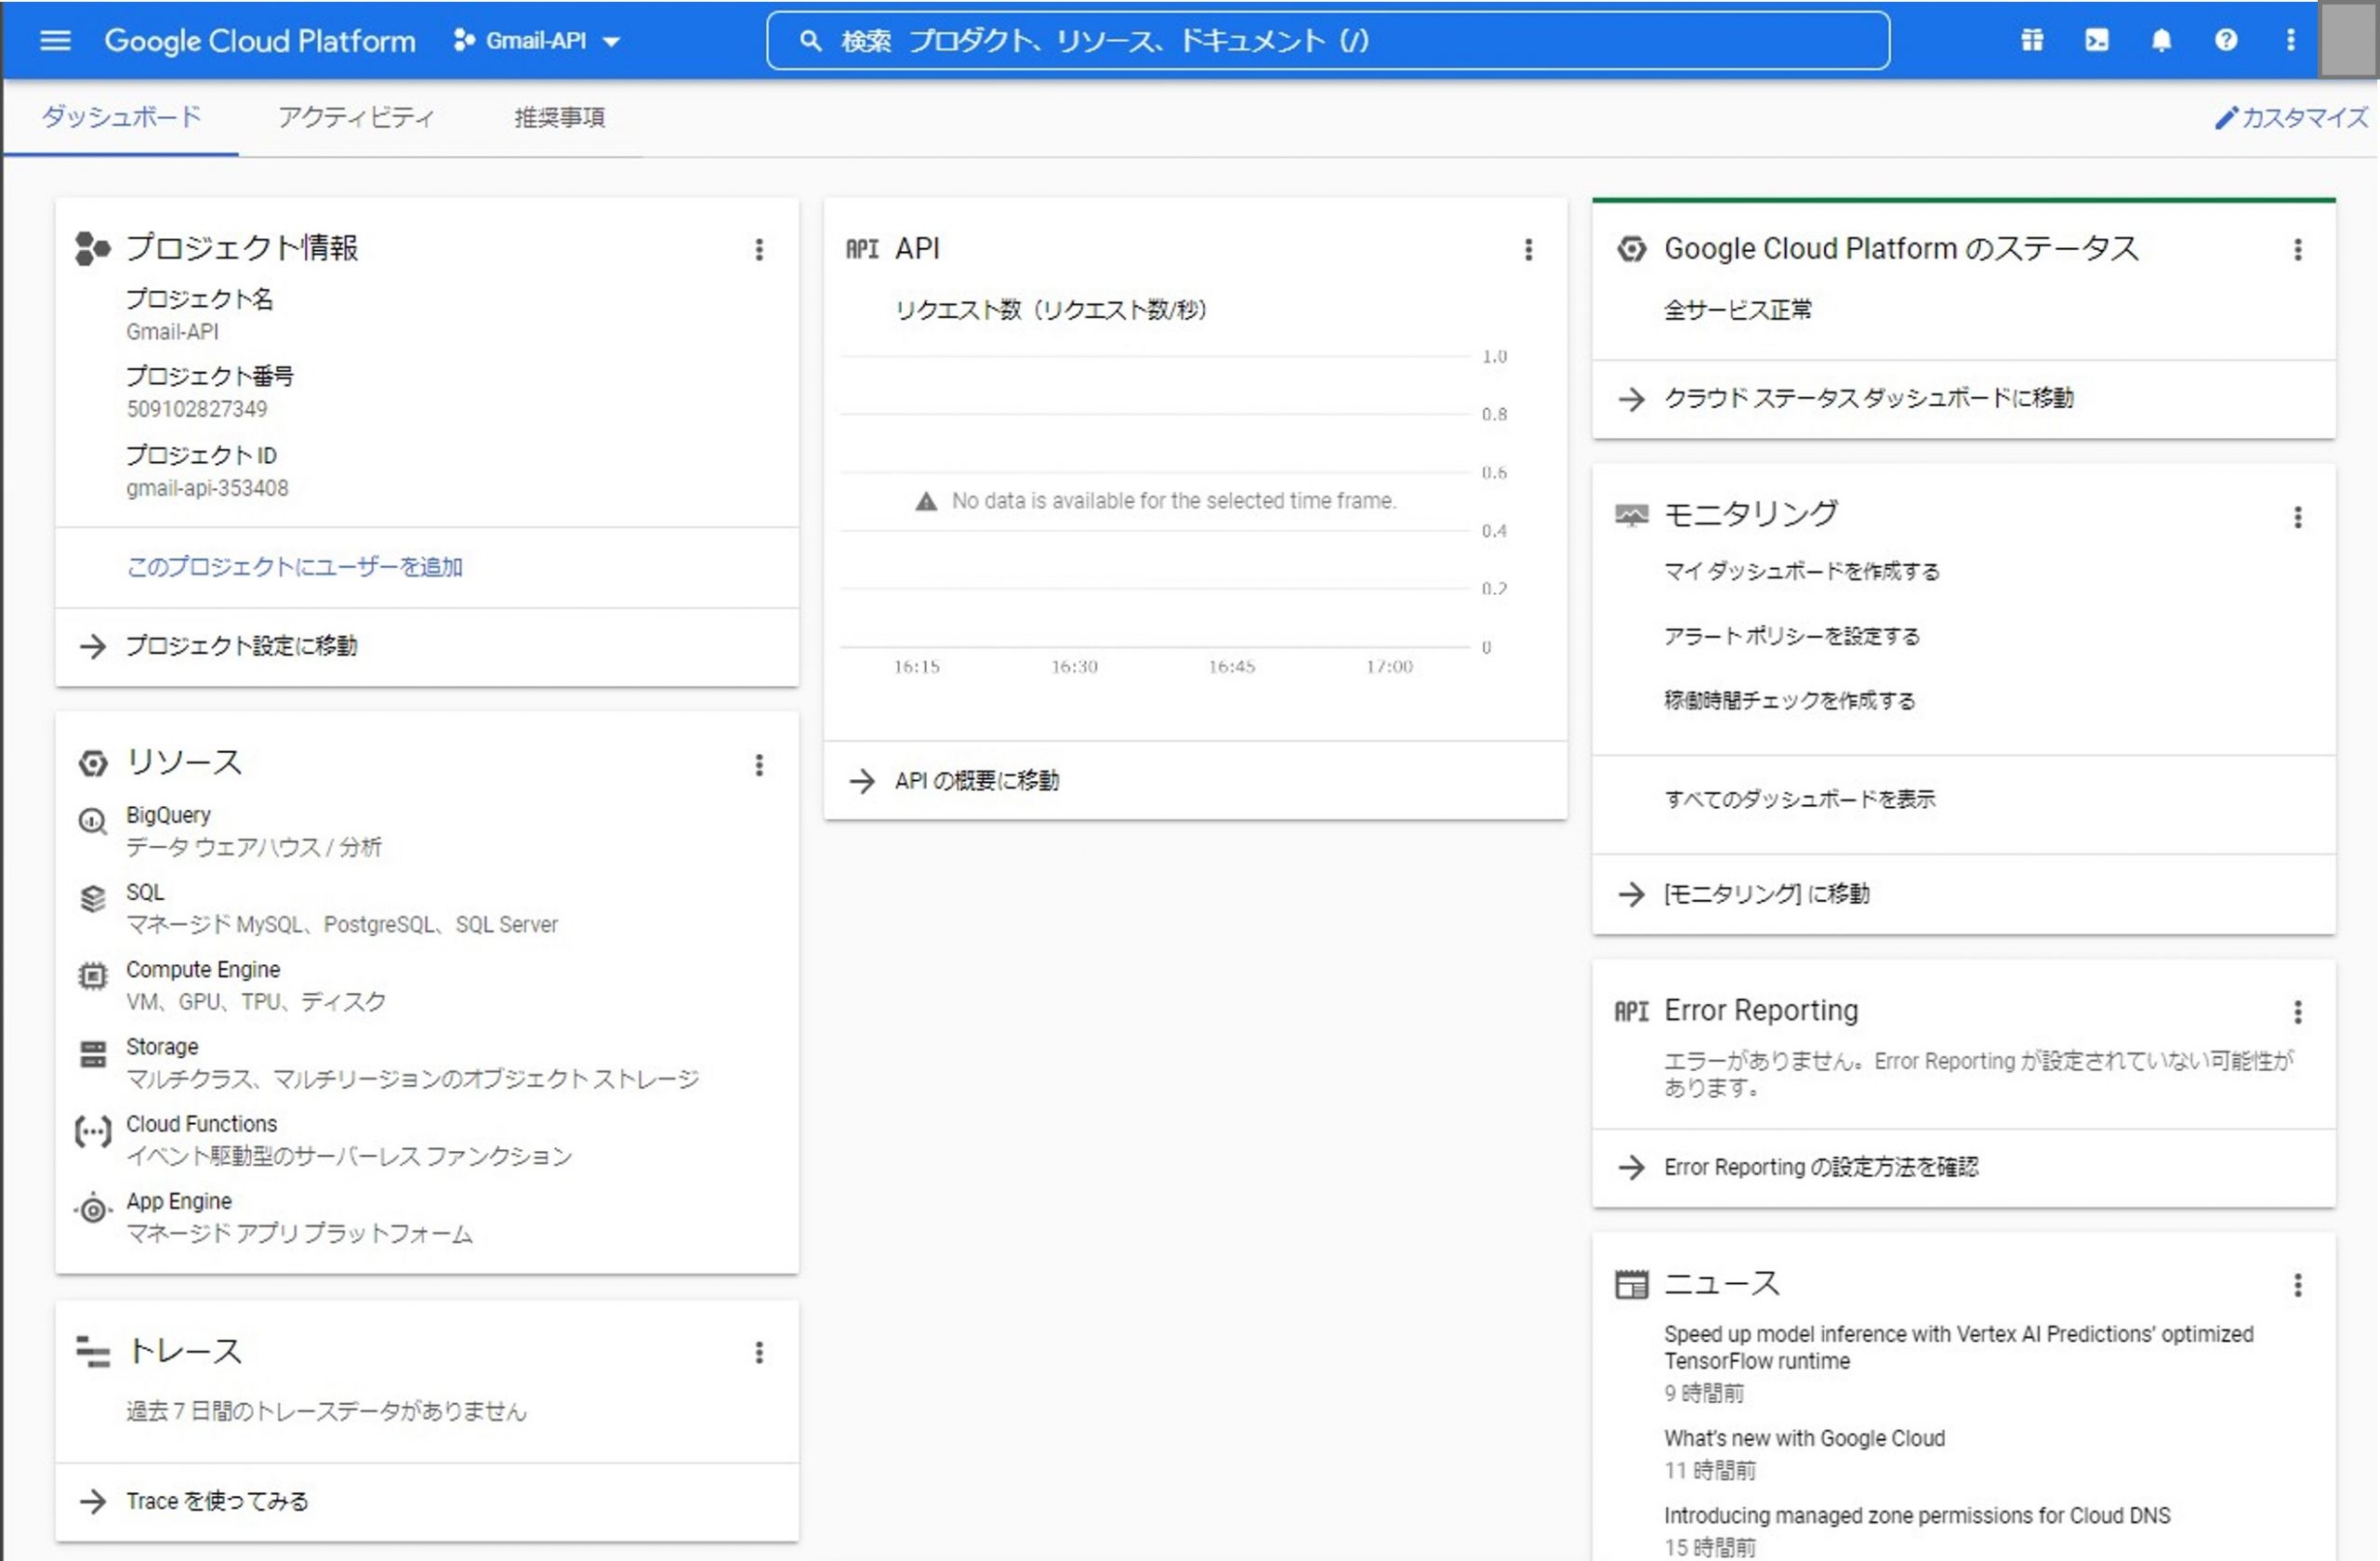Image resolution: width=2380 pixels, height=1561 pixels.
Task: Click the gift icon in the header
Action: point(2032,40)
